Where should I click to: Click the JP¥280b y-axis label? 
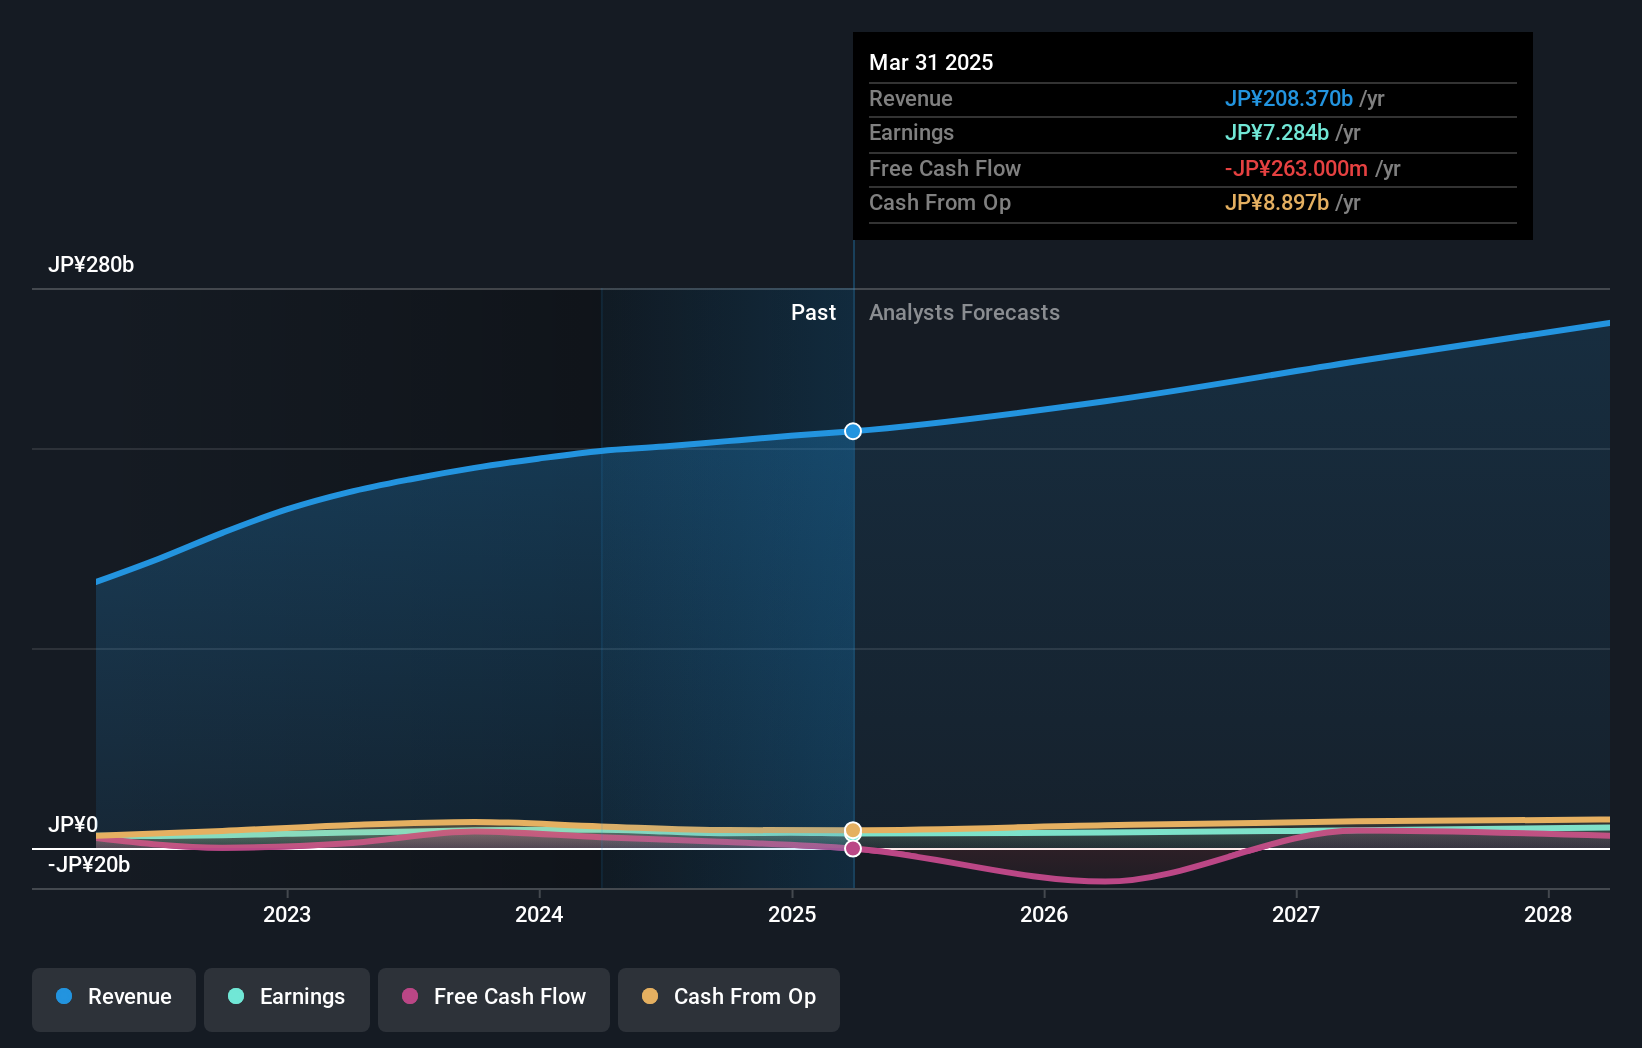pos(91,265)
